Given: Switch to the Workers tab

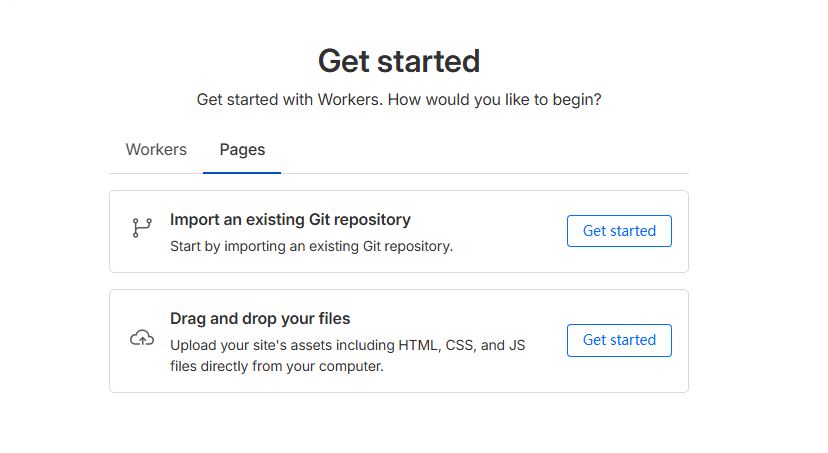Looking at the screenshot, I should pos(156,149).
